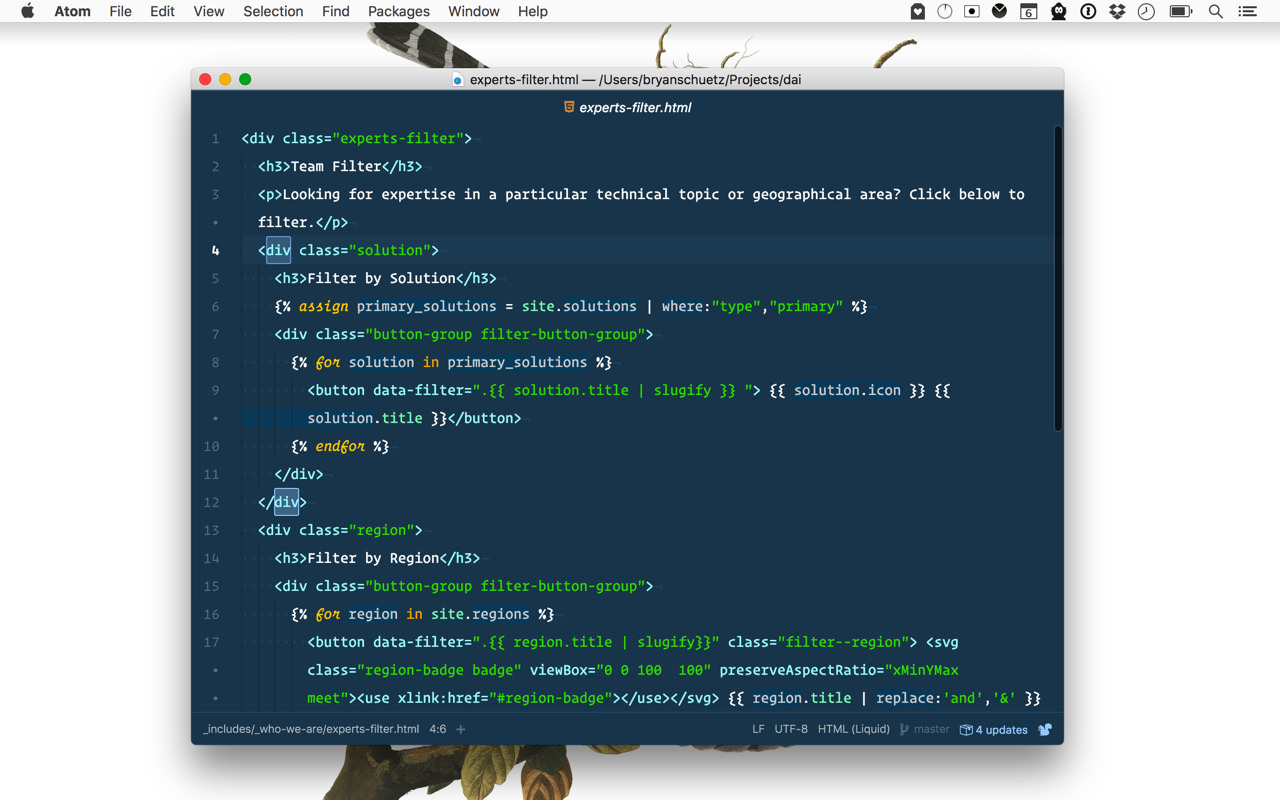Viewport: 1280px width, 800px height.
Task: Click UTF-8 to change file encoding
Action: [x=791, y=729]
